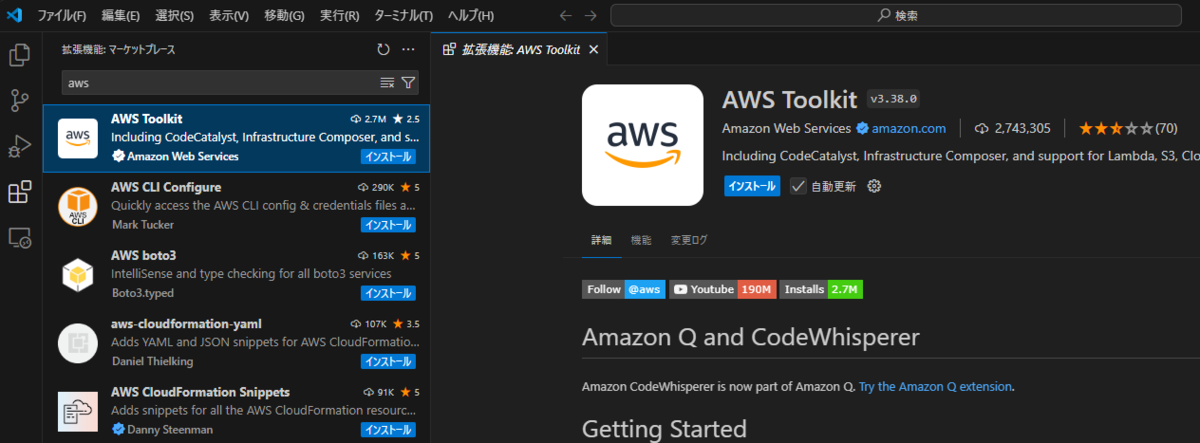Switch to the 機能 tab
The height and width of the screenshot is (443, 1200).
641,240
